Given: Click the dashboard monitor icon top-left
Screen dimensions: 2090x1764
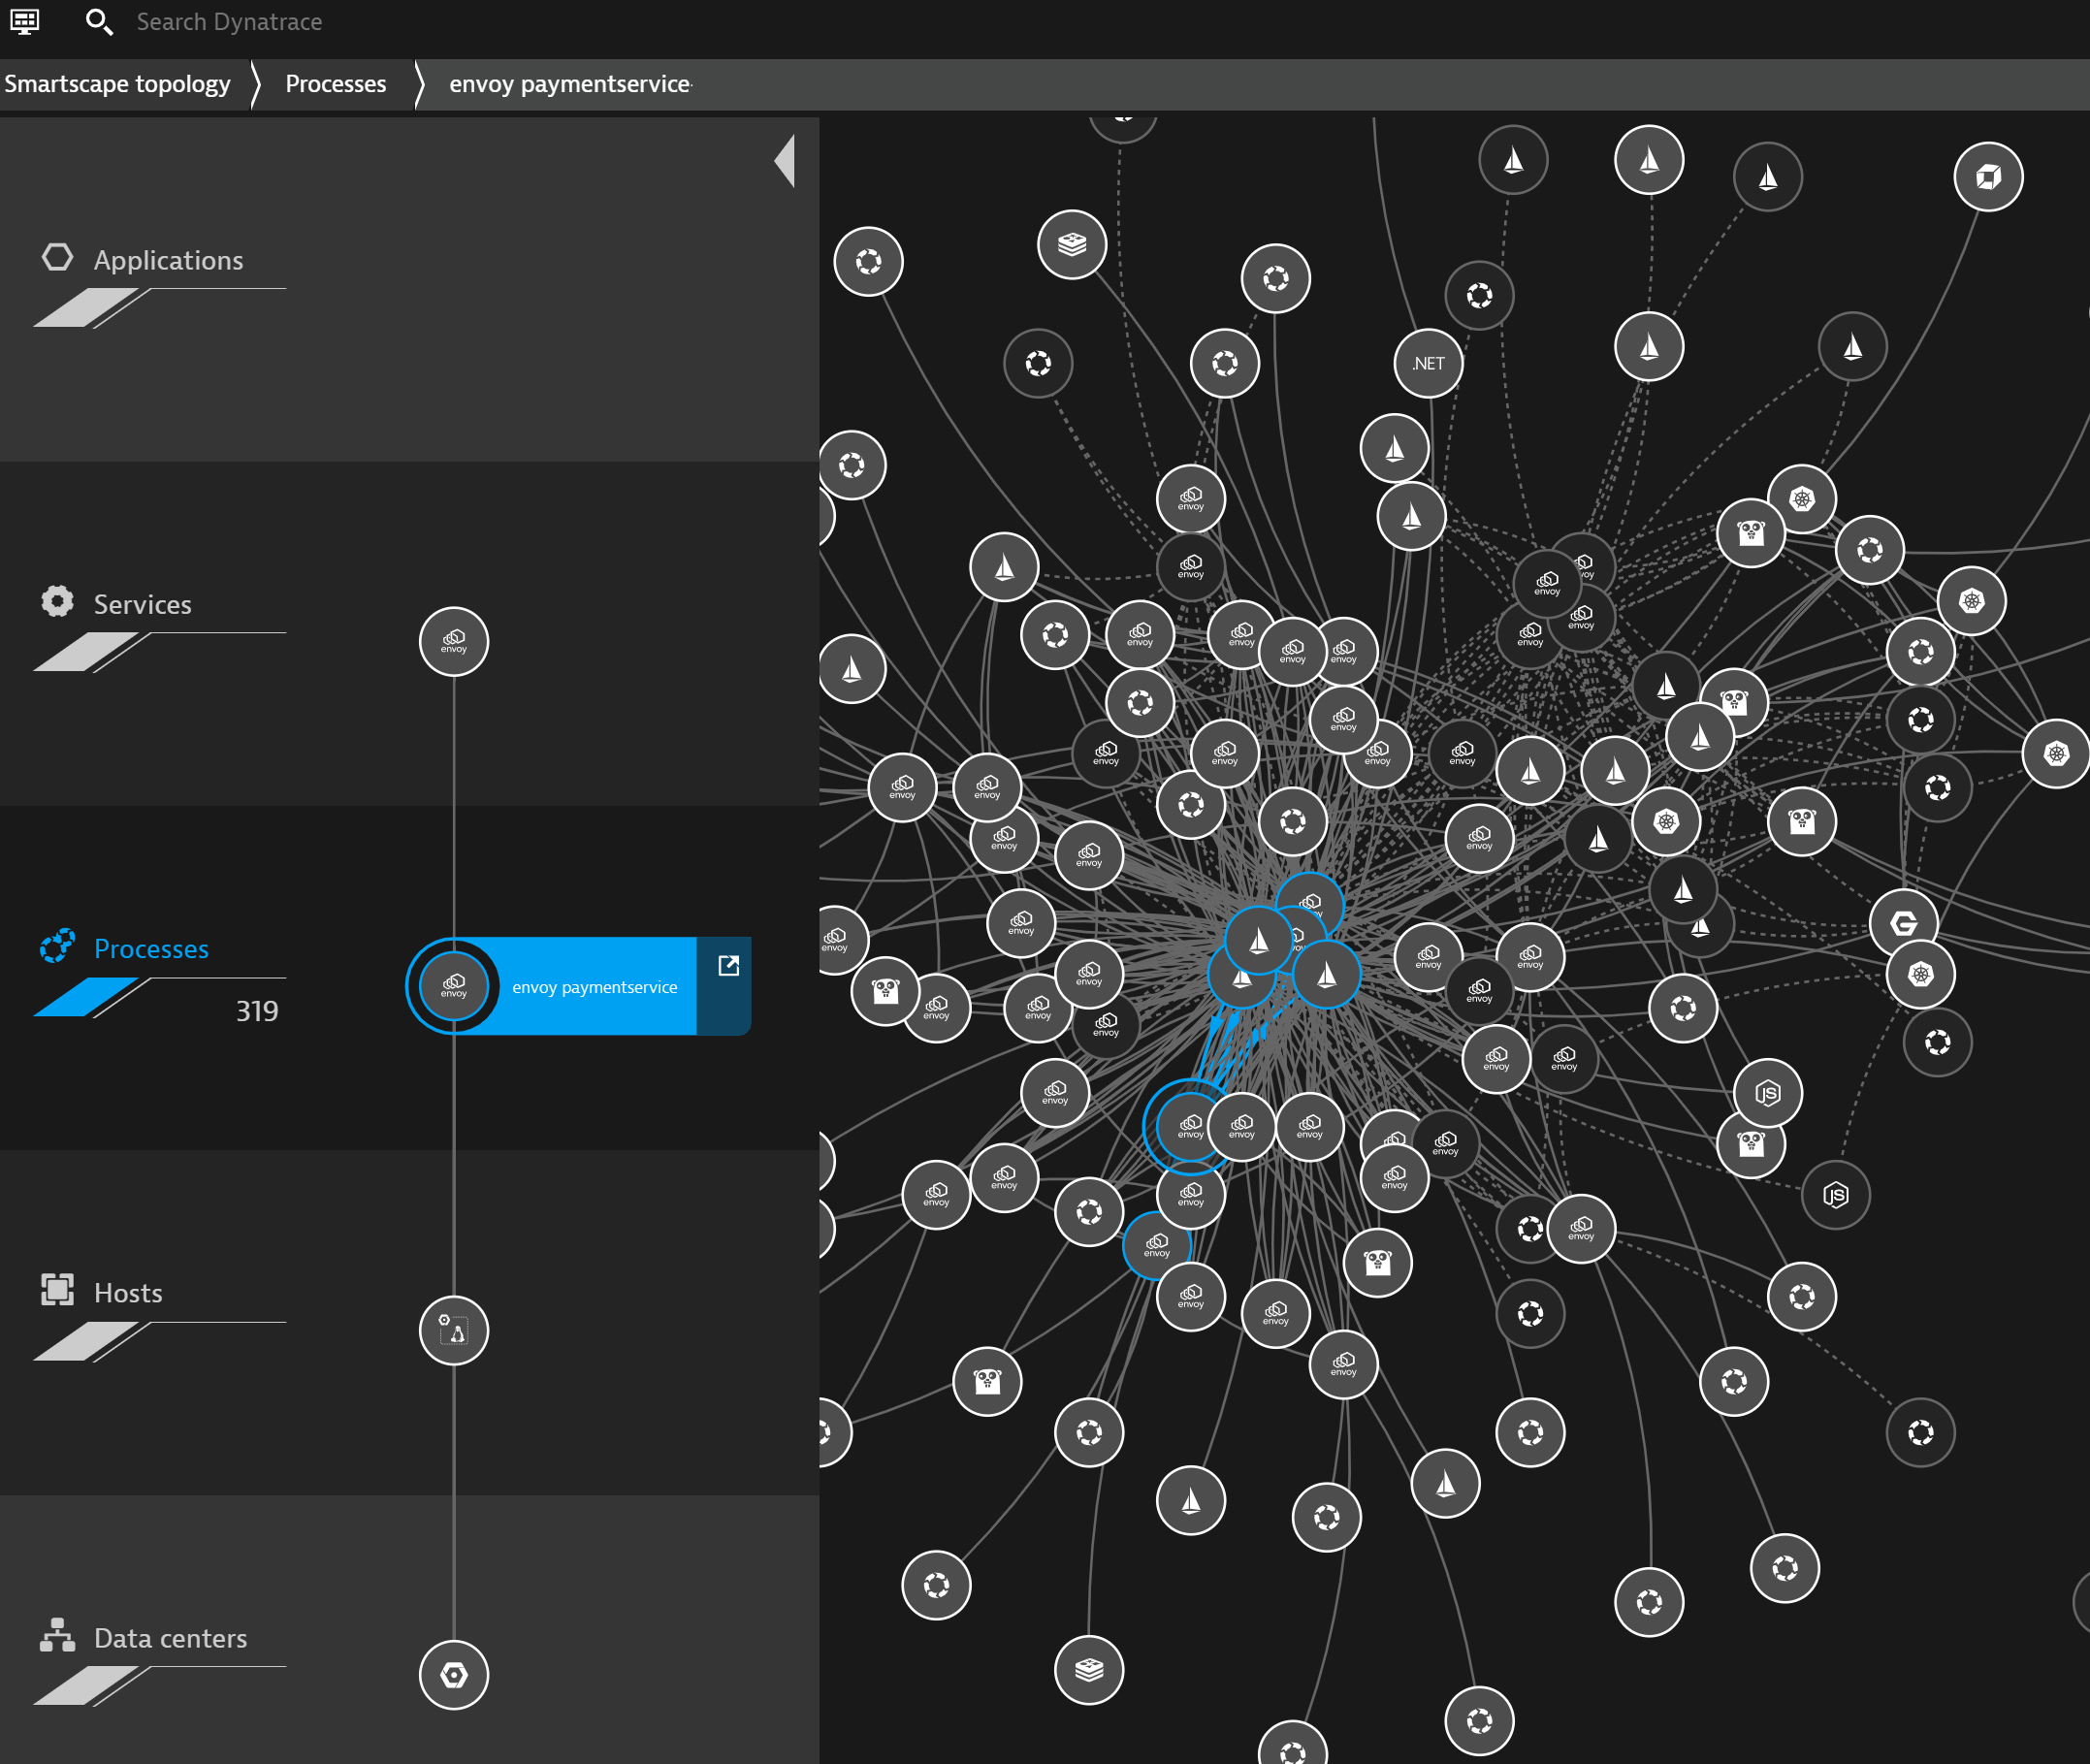Looking at the screenshot, I should (24, 21).
